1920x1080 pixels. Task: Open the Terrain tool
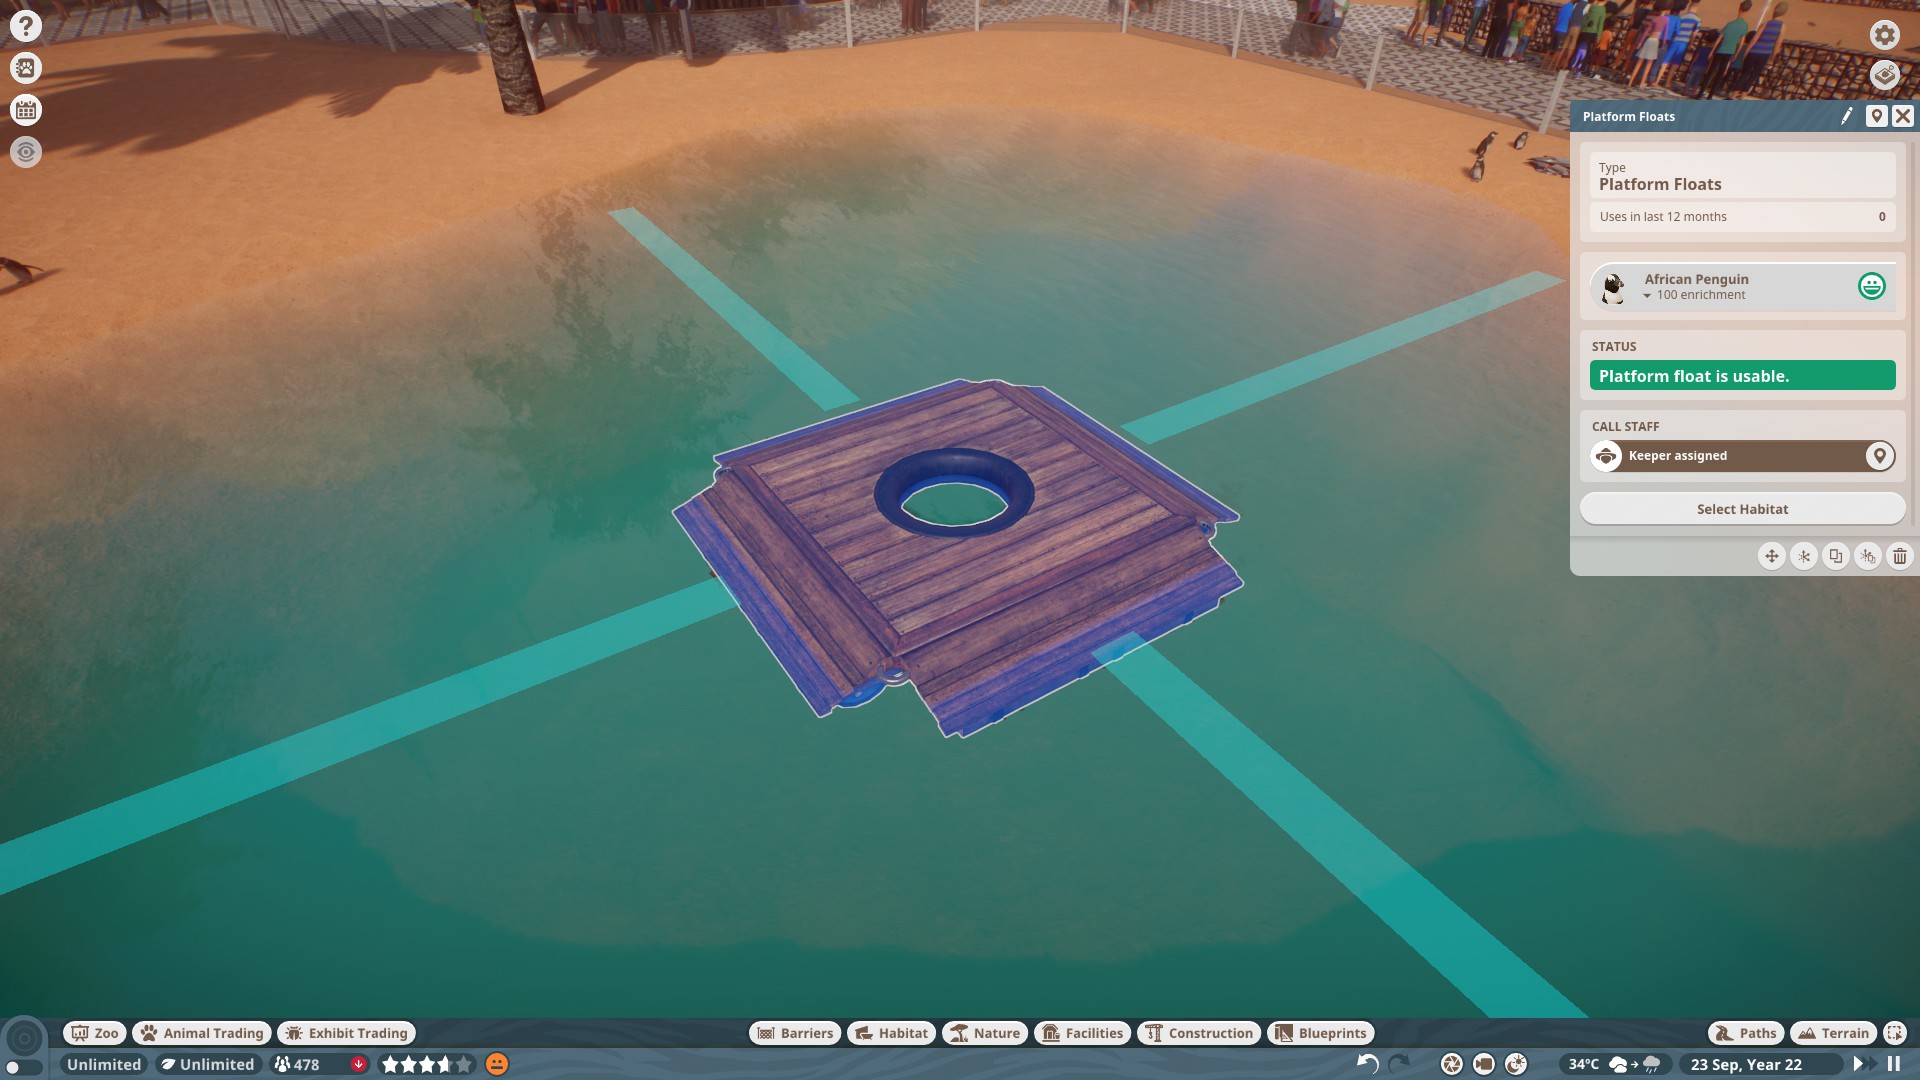[x=1833, y=1033]
